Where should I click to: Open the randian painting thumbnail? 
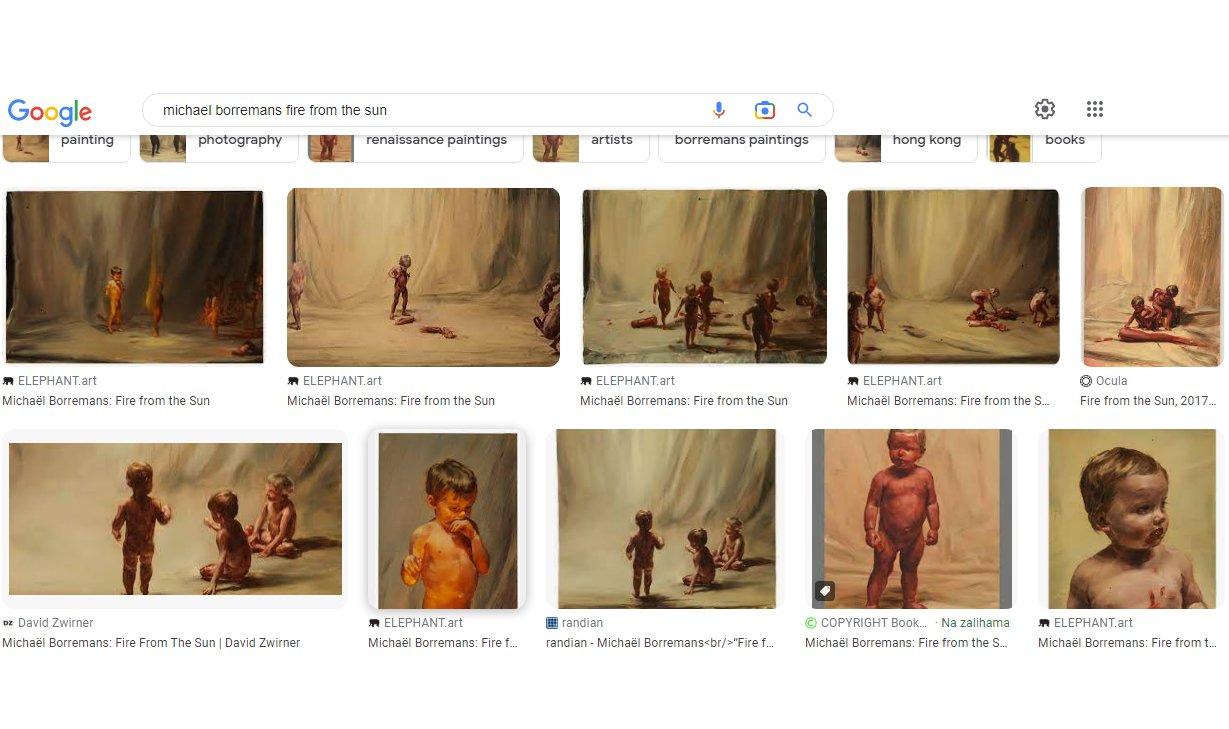[667, 519]
